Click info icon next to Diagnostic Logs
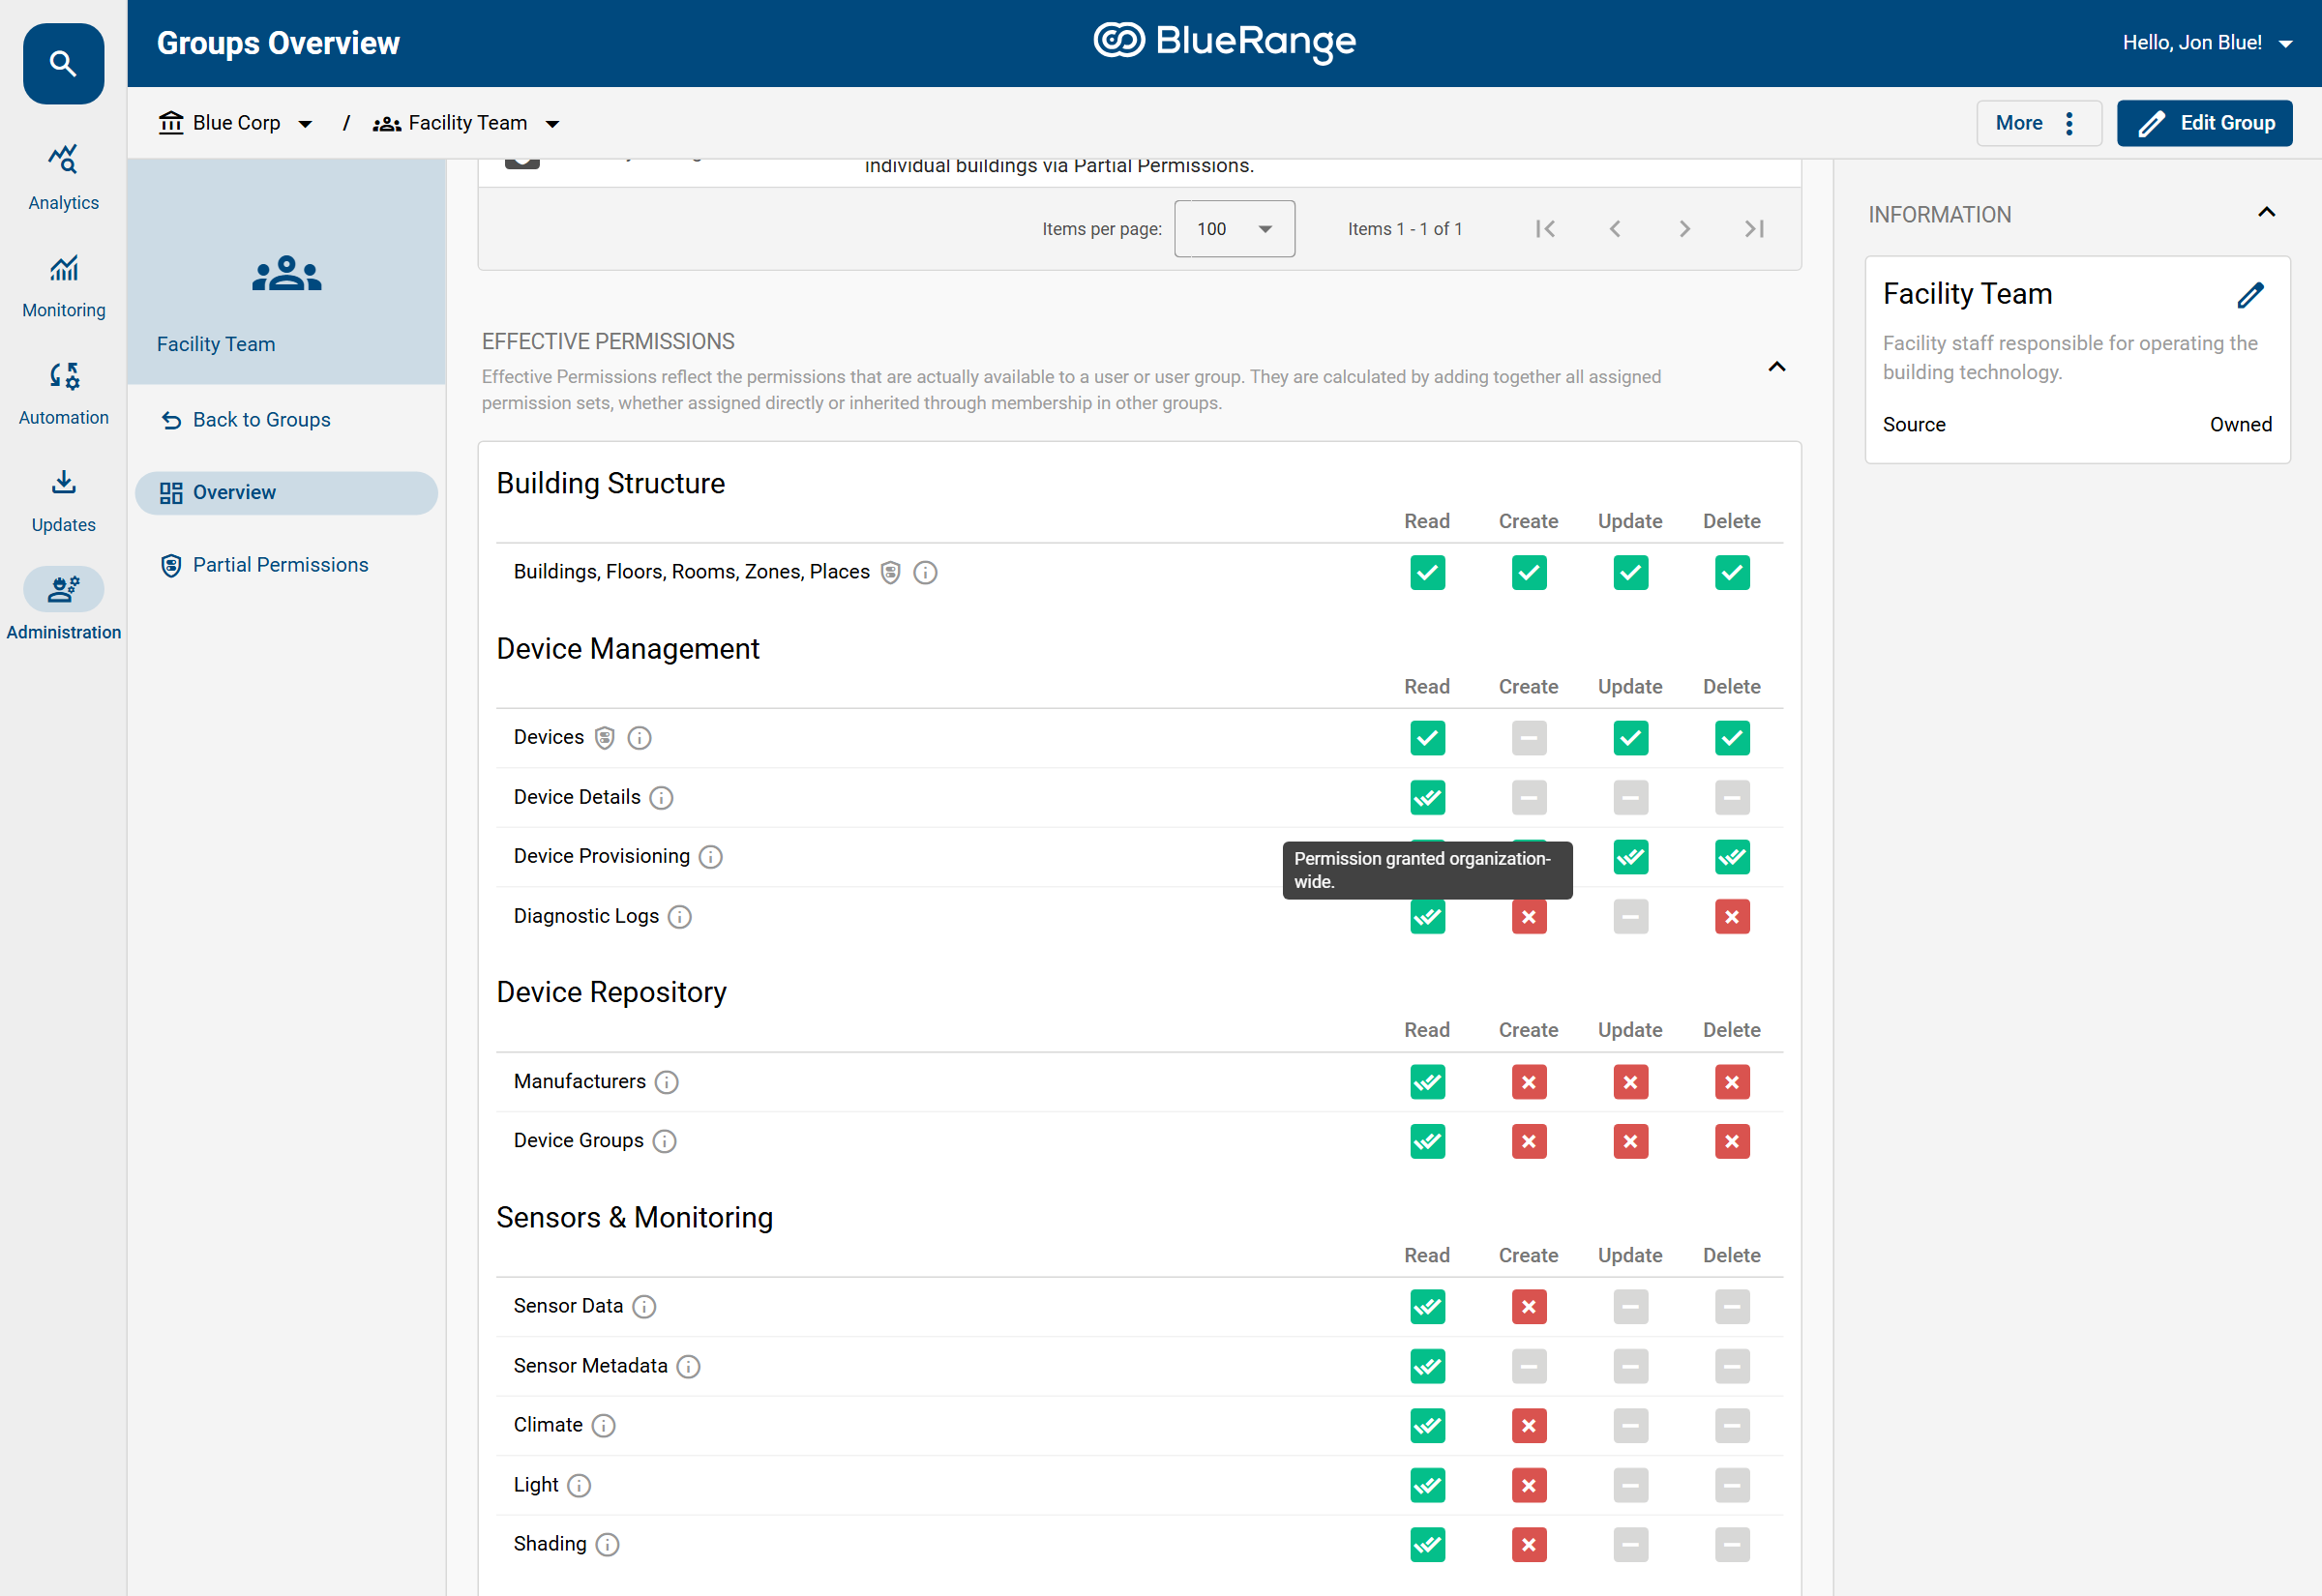 pyautogui.click(x=679, y=917)
